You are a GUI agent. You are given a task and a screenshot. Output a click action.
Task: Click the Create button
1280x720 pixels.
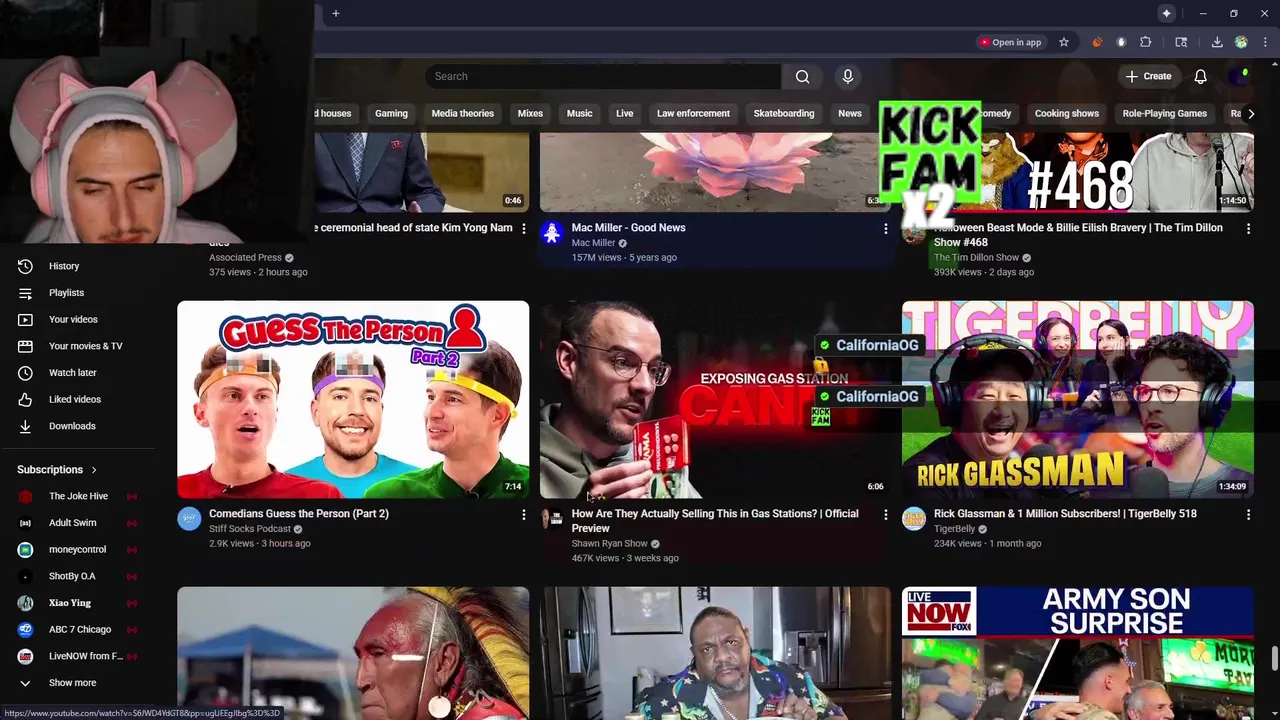pos(1148,76)
